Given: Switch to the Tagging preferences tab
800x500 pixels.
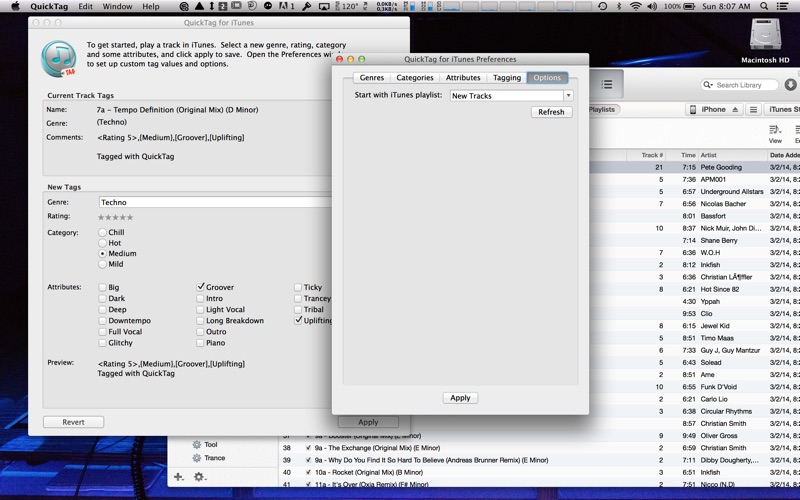Looking at the screenshot, I should tap(507, 78).
